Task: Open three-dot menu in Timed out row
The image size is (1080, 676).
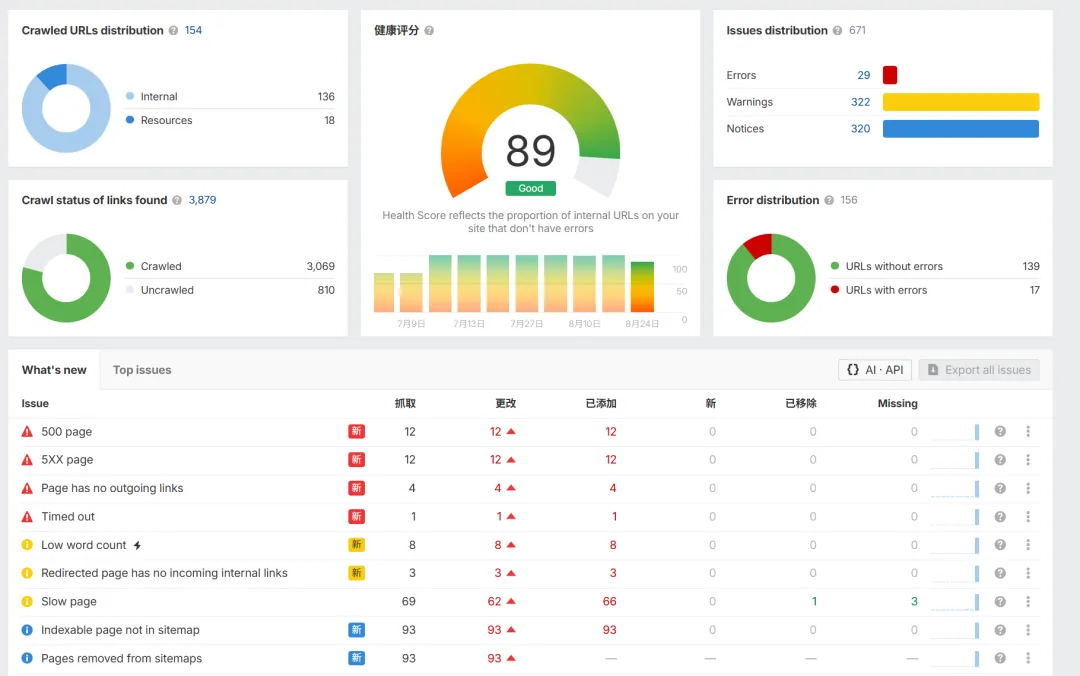Action: (1028, 516)
